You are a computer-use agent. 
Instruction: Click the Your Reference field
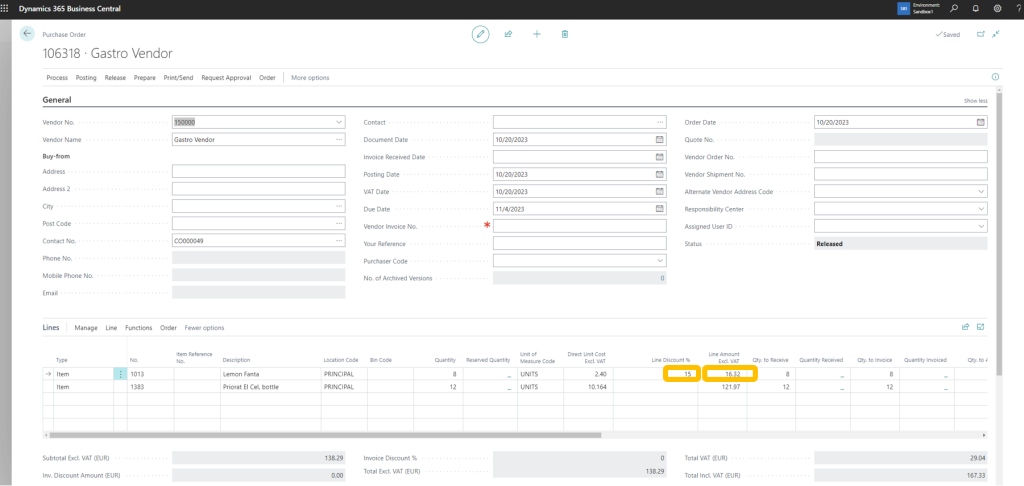pos(579,243)
